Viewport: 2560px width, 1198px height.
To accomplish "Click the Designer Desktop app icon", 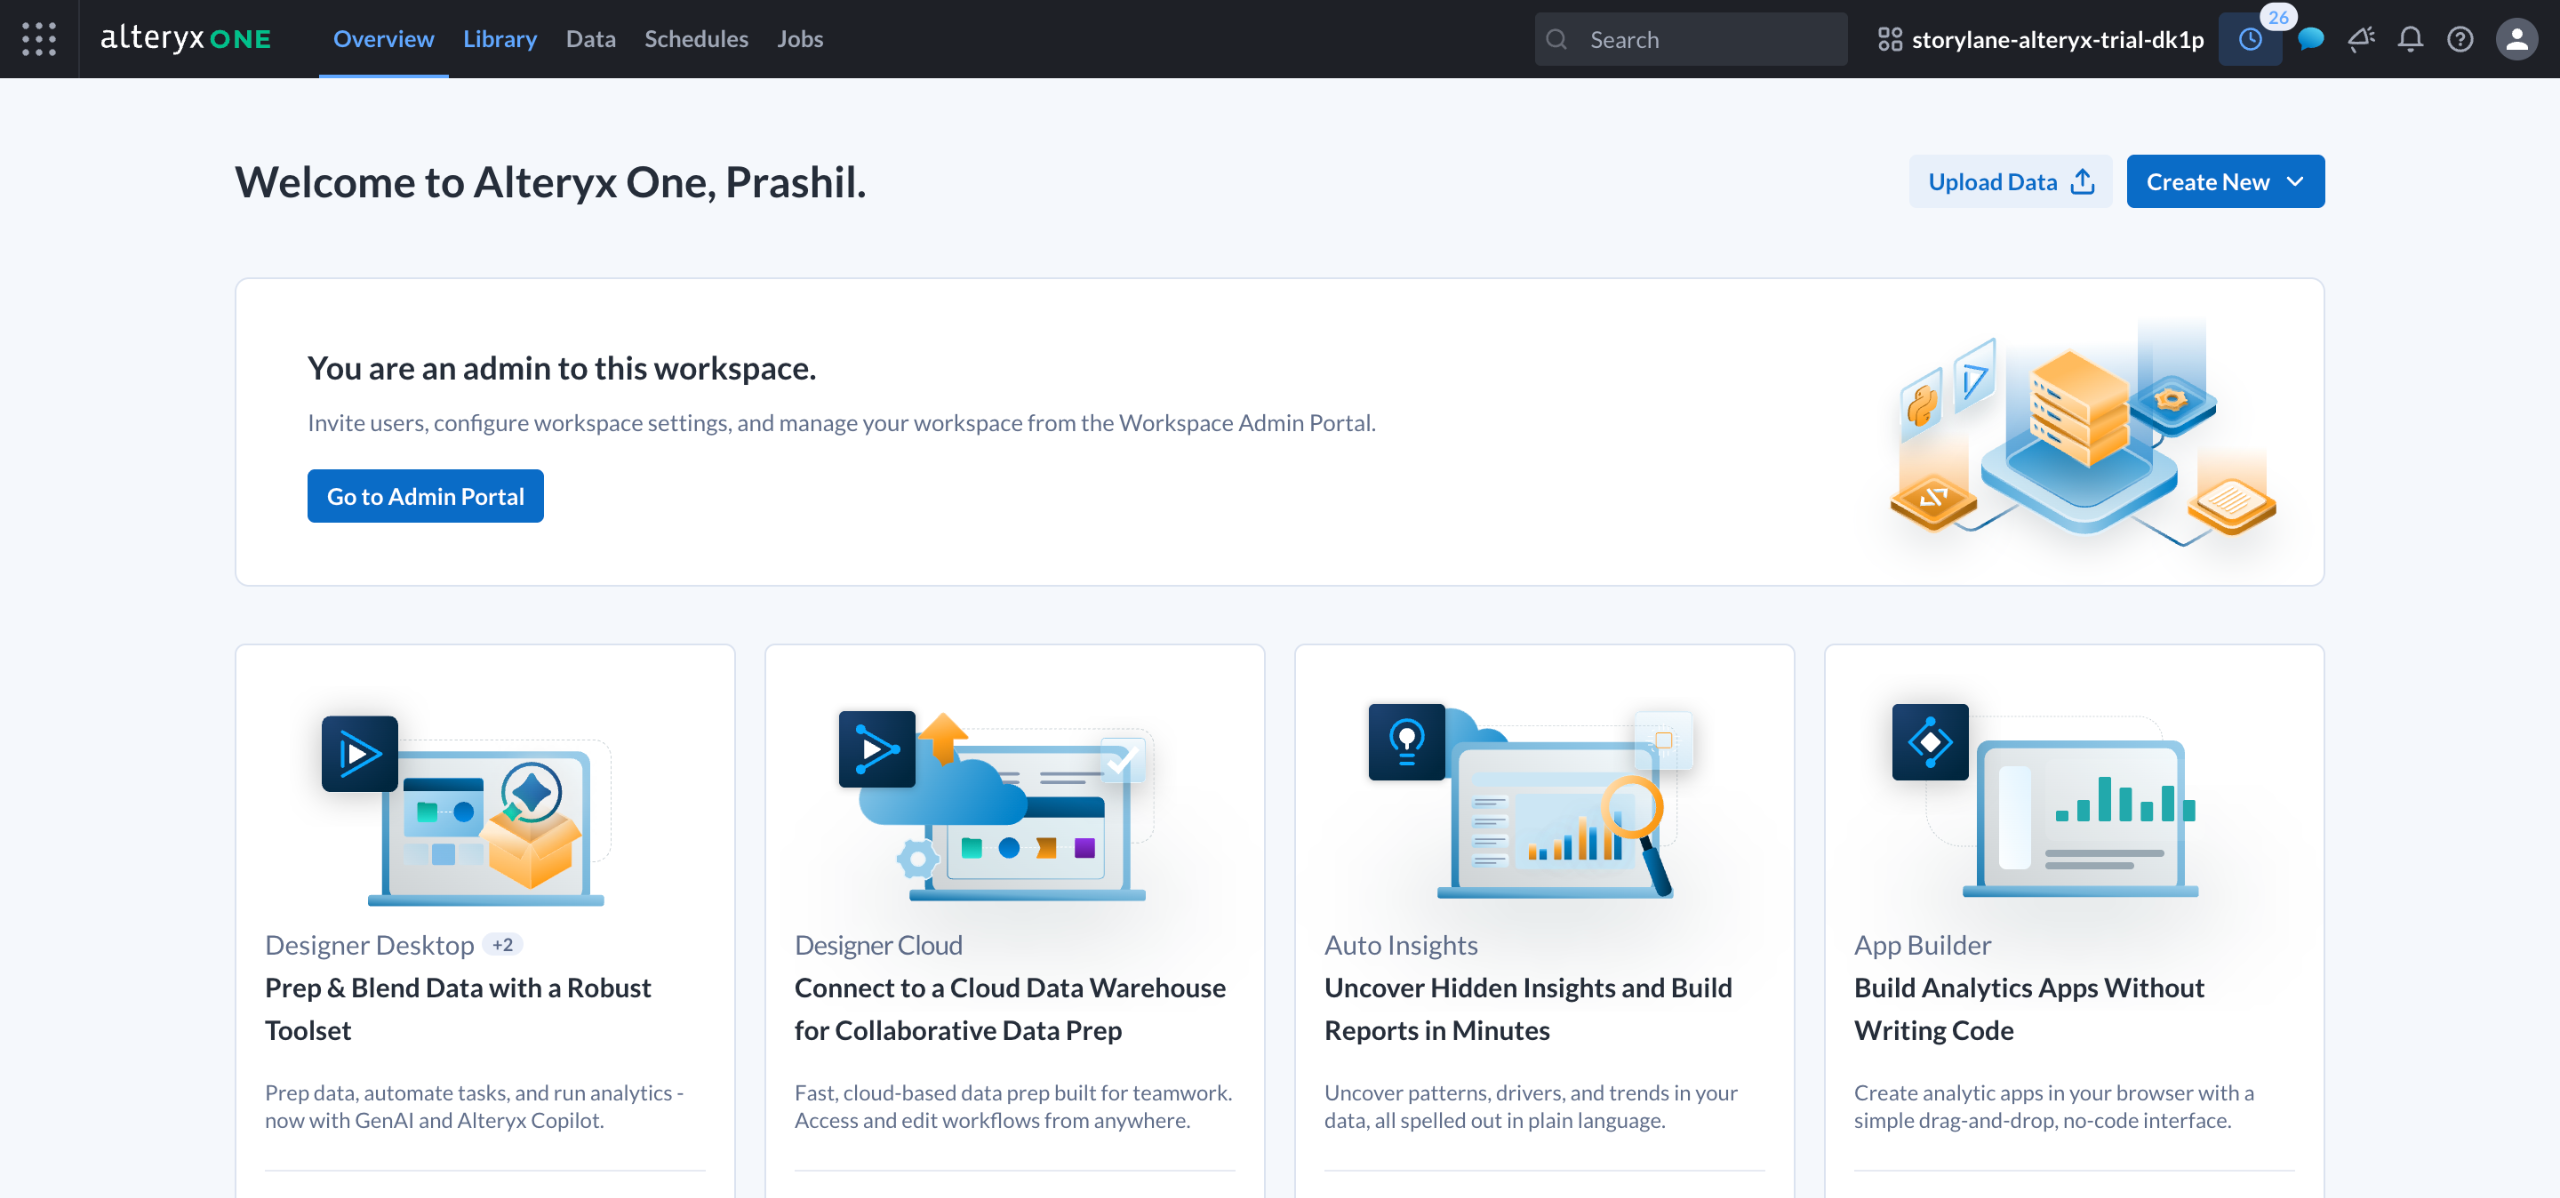I will point(360,753).
